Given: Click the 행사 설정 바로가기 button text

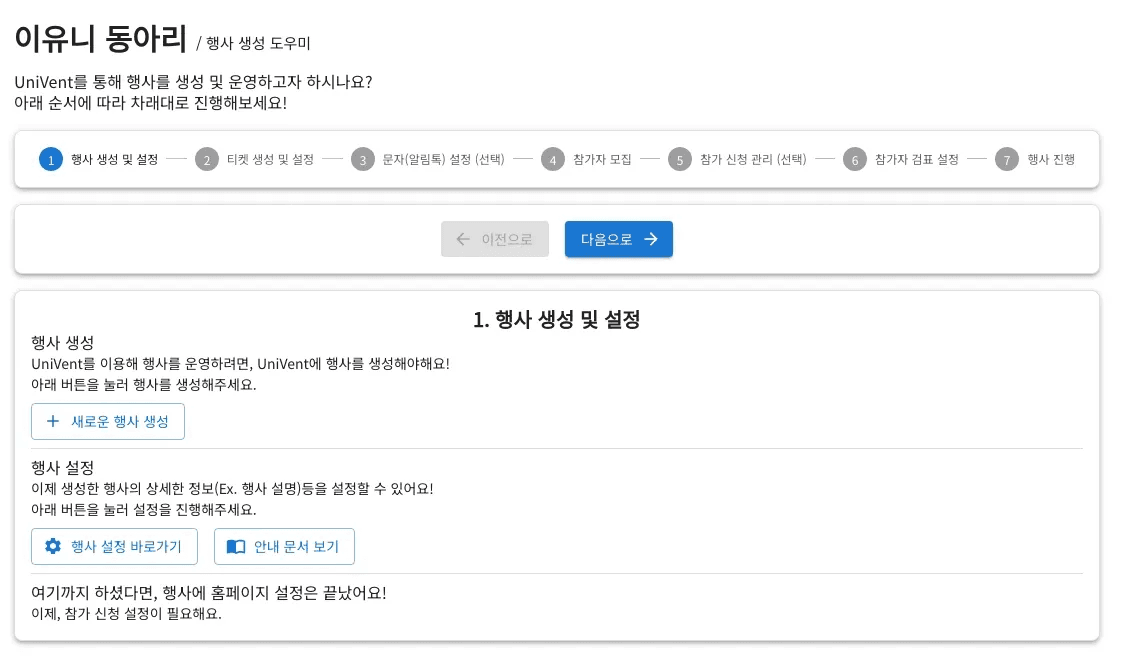Looking at the screenshot, I should pyautogui.click(x=126, y=547).
